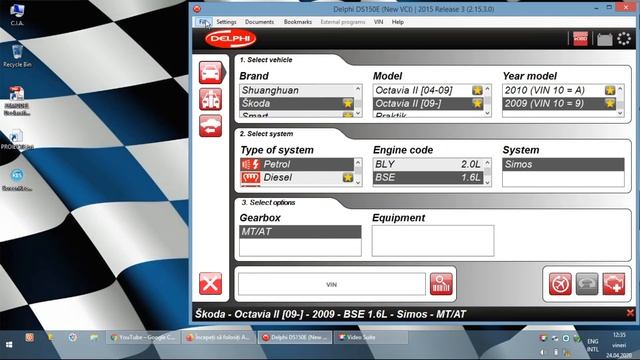The height and width of the screenshot is (360, 640).
Task: Select Simos in System list
Action: (x=563, y=164)
